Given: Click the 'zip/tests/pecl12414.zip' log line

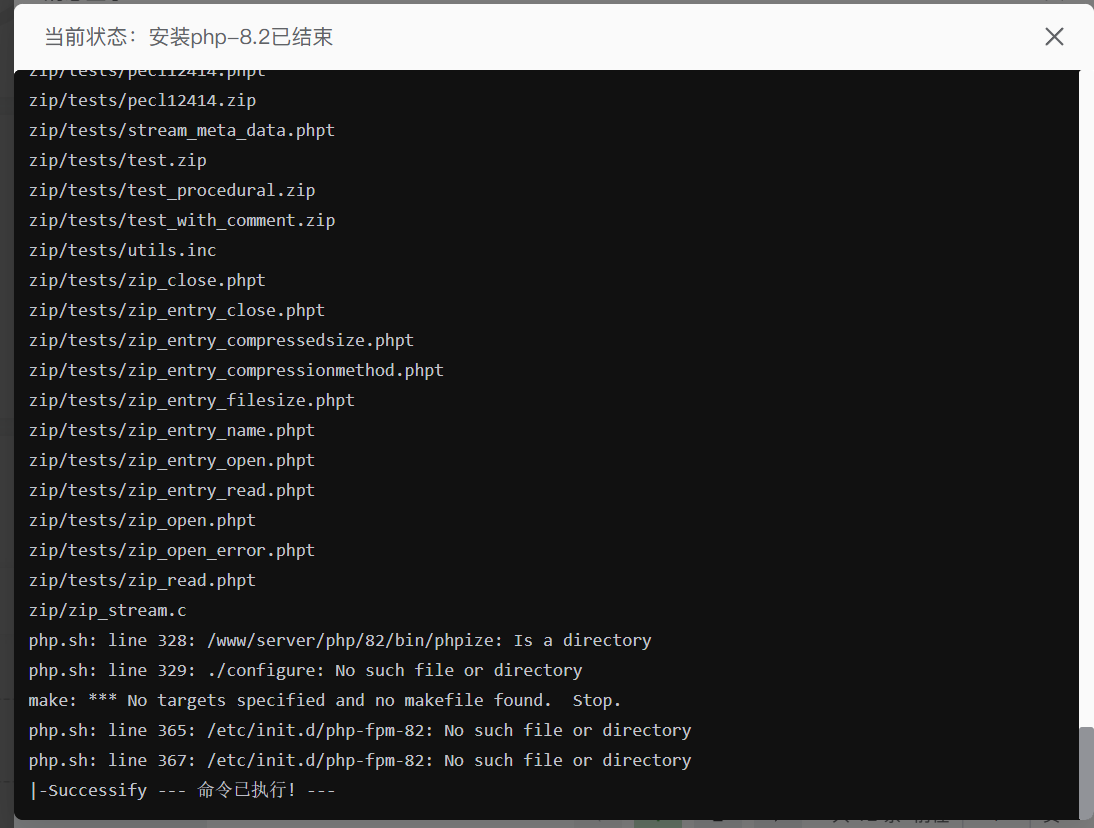Looking at the screenshot, I should coord(142,100).
